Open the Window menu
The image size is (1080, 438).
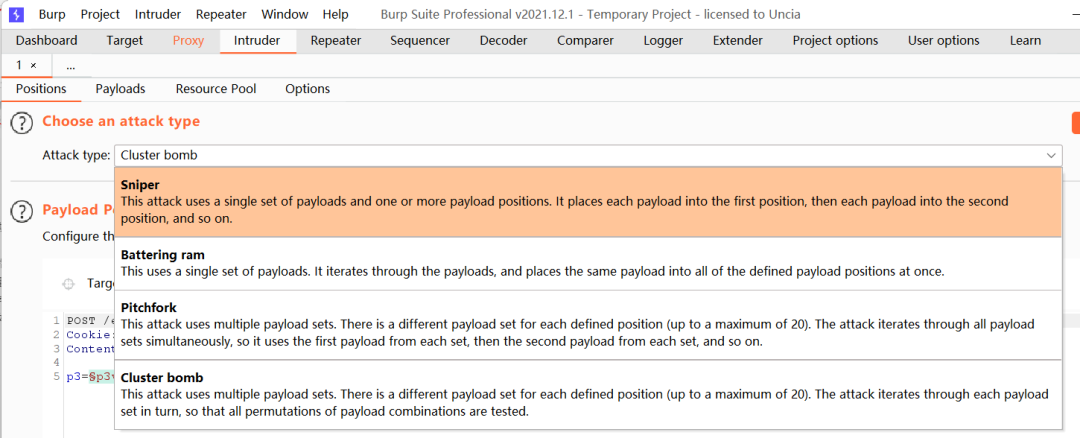click(285, 14)
